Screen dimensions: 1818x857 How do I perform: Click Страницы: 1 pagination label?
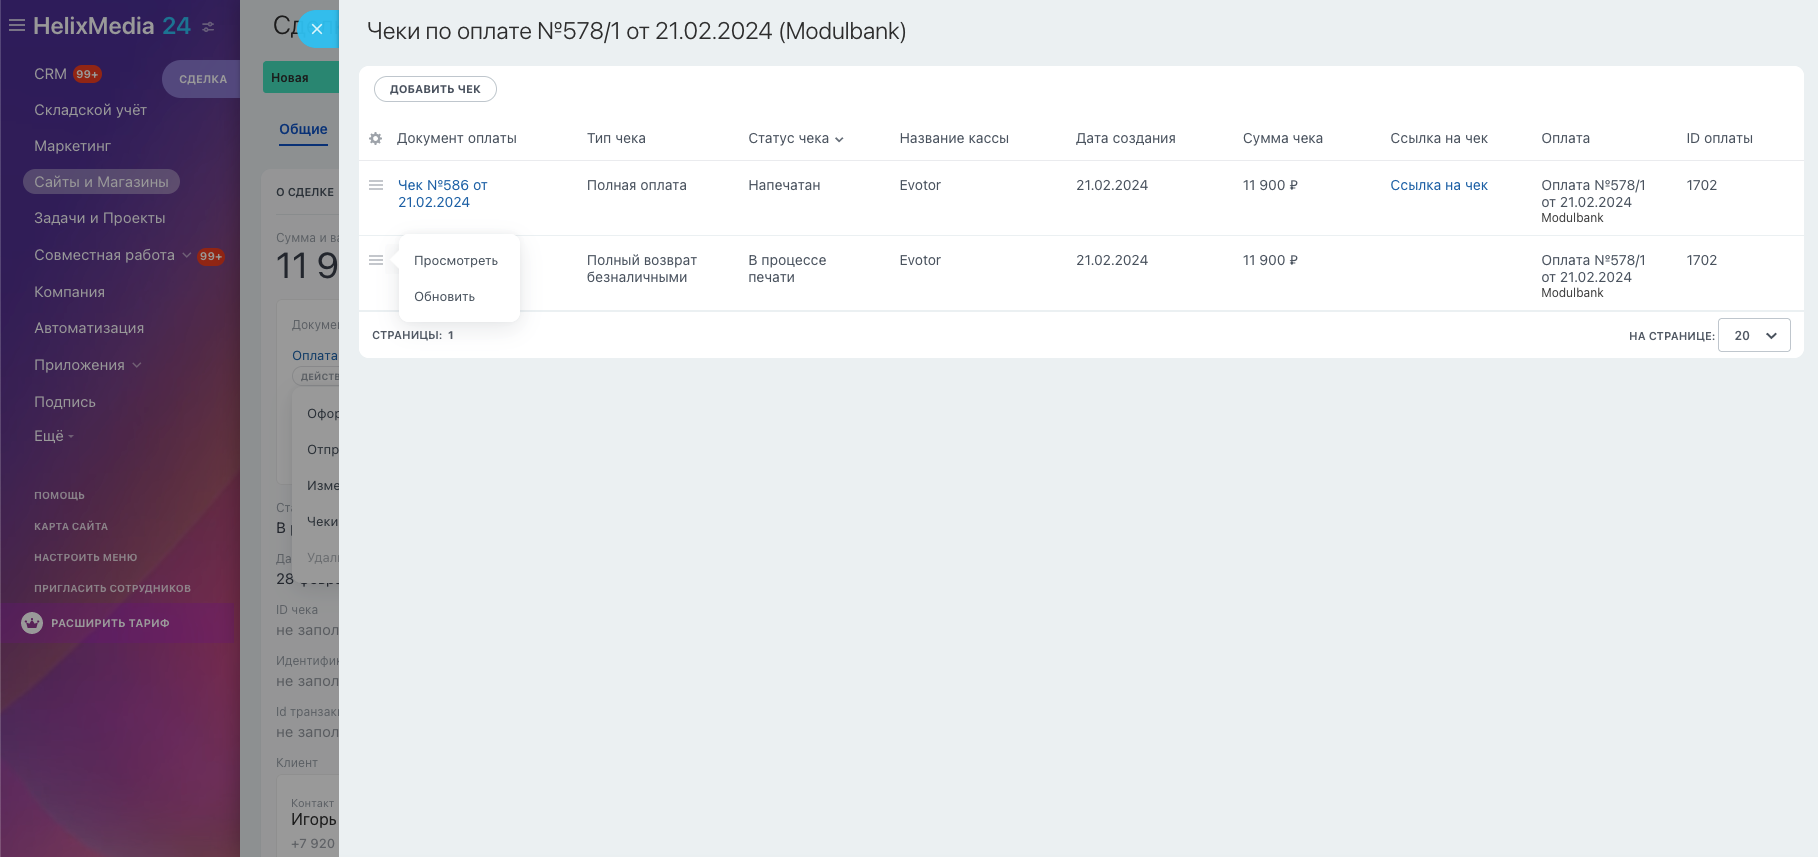click(x=413, y=336)
